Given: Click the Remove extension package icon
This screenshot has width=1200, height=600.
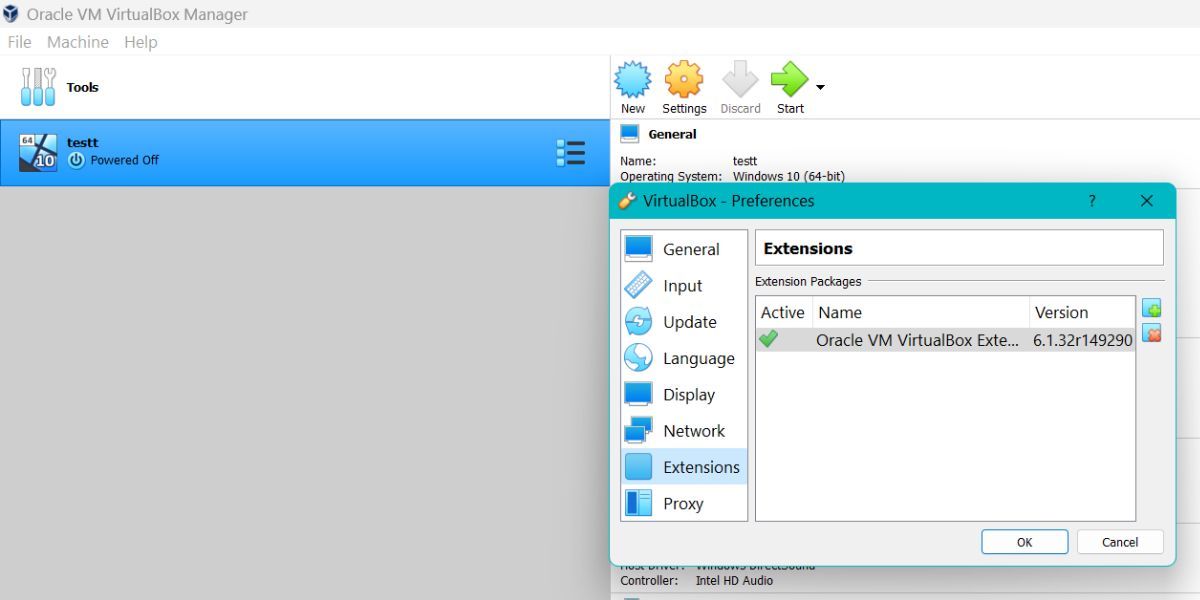Looking at the screenshot, I should pos(1152,334).
